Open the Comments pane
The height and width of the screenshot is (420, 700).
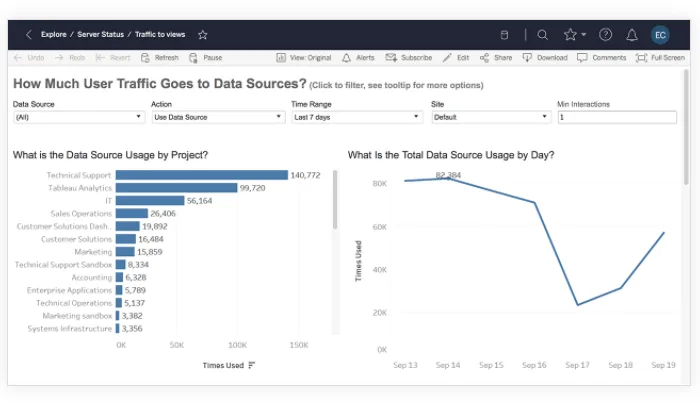[x=601, y=58]
